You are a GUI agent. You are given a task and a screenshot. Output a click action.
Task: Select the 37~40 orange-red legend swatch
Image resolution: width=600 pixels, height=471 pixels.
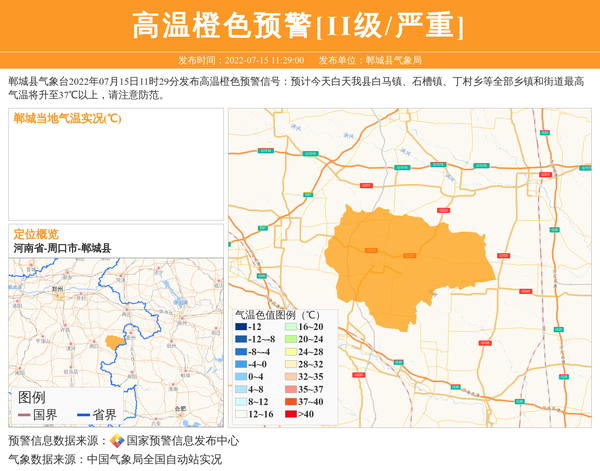tap(291, 401)
